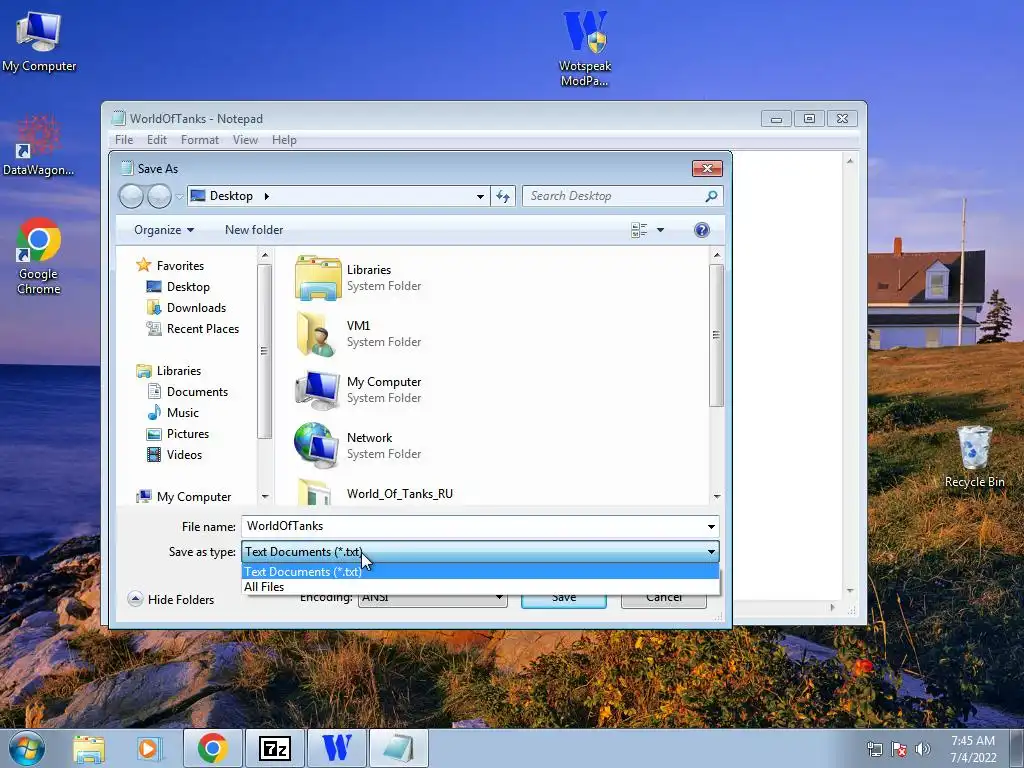The height and width of the screenshot is (768, 1024).
Task: Change view using the views icon
Action: pos(639,230)
